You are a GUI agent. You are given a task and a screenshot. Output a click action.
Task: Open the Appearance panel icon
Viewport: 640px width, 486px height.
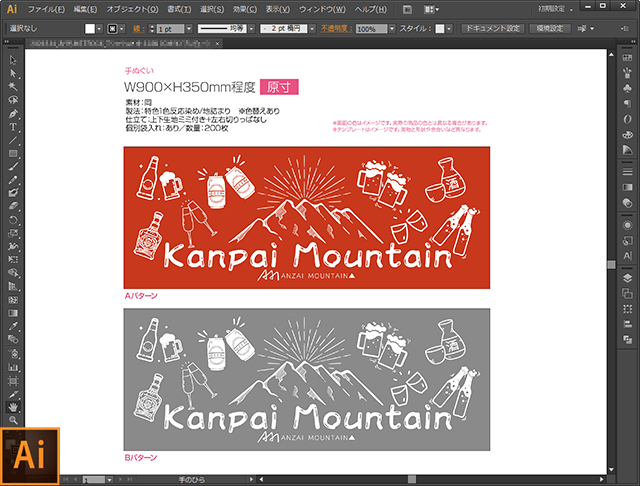pyautogui.click(x=627, y=225)
